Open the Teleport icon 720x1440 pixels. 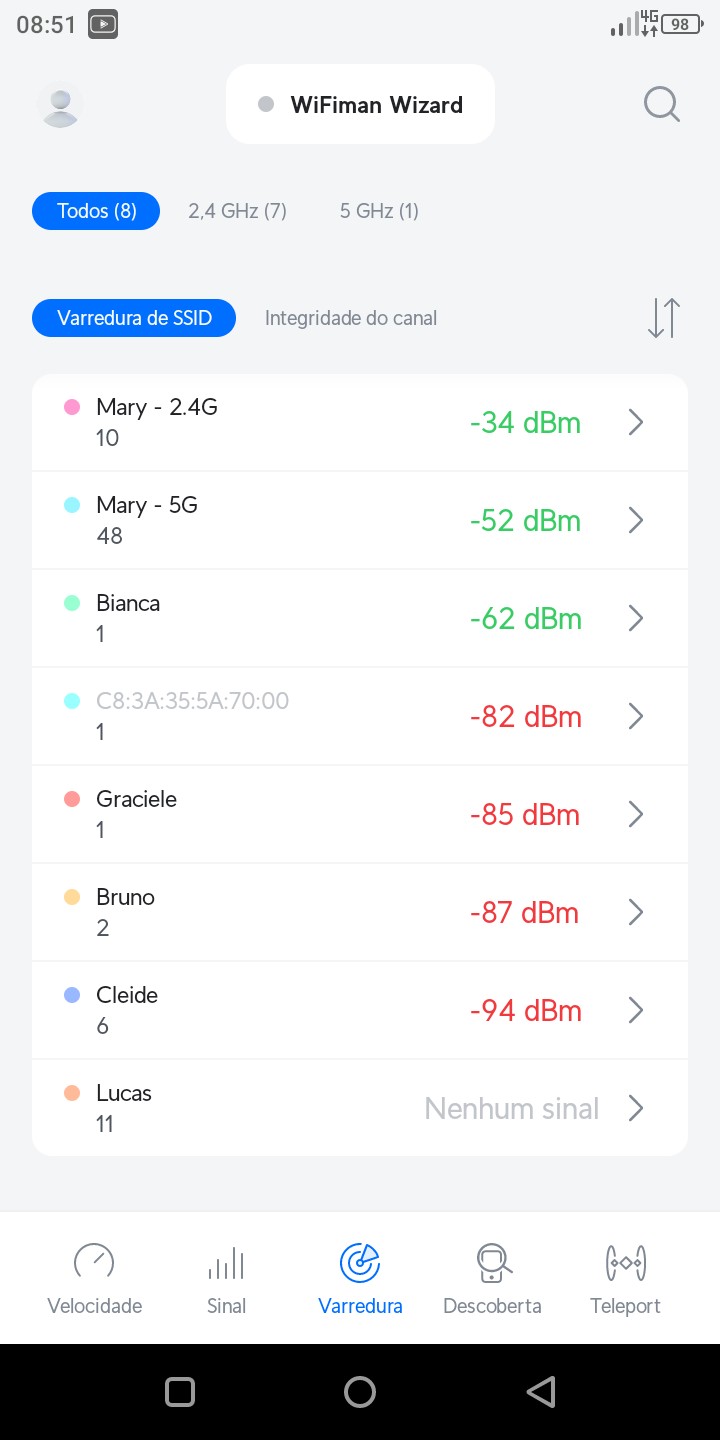(626, 1263)
